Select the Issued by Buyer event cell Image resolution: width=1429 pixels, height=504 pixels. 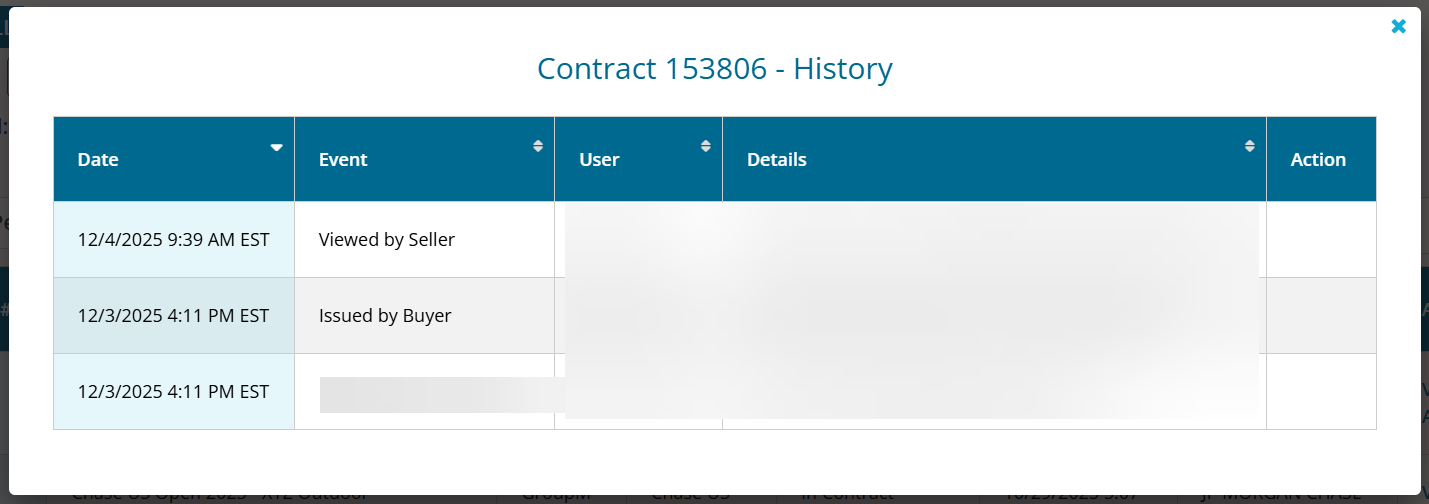point(385,316)
